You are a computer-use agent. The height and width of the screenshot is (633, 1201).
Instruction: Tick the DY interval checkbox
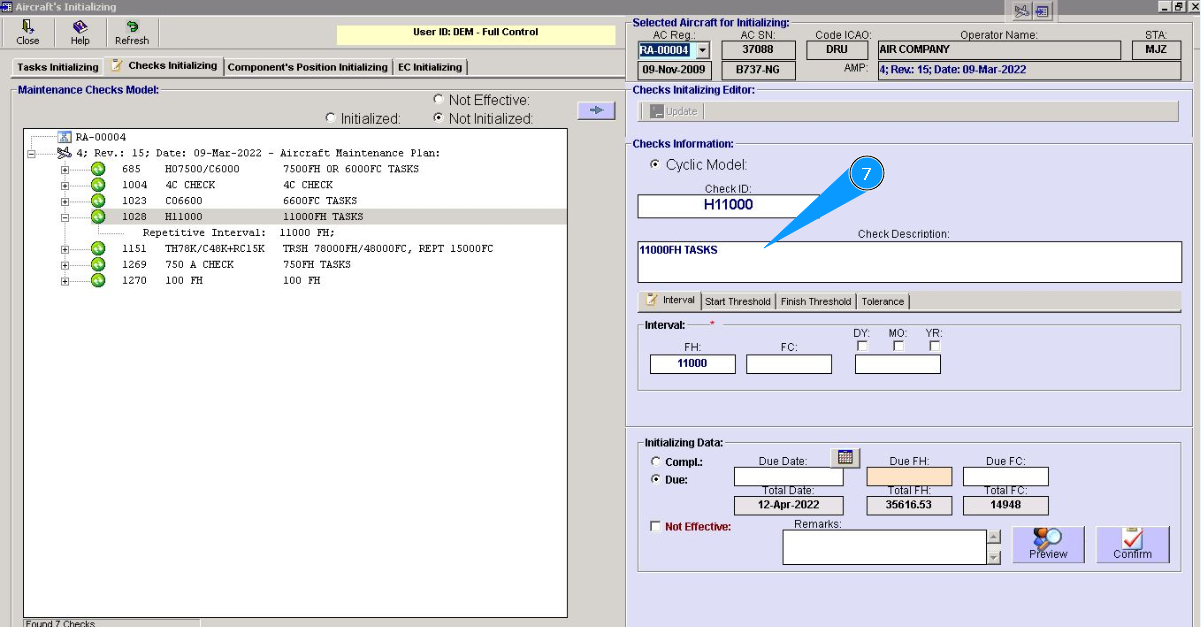(862, 346)
